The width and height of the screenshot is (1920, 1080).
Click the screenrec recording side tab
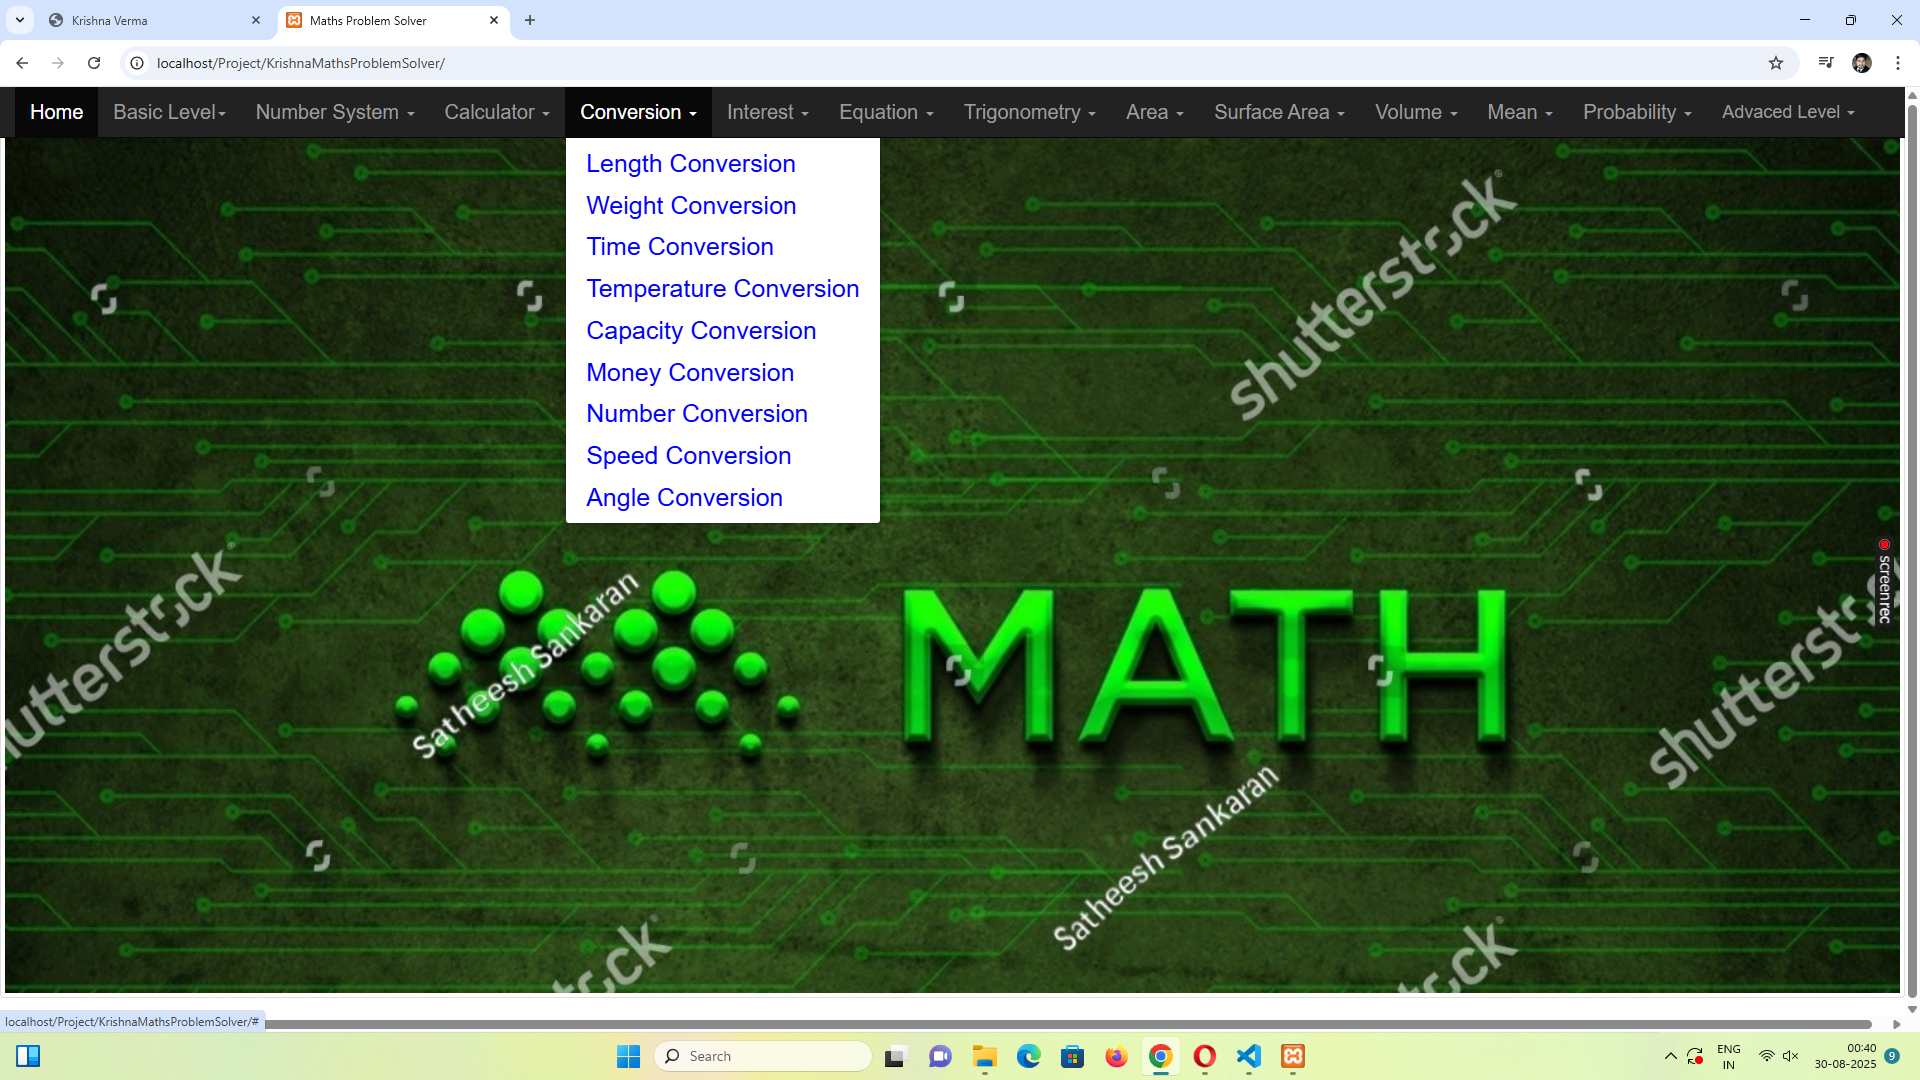pos(1884,582)
